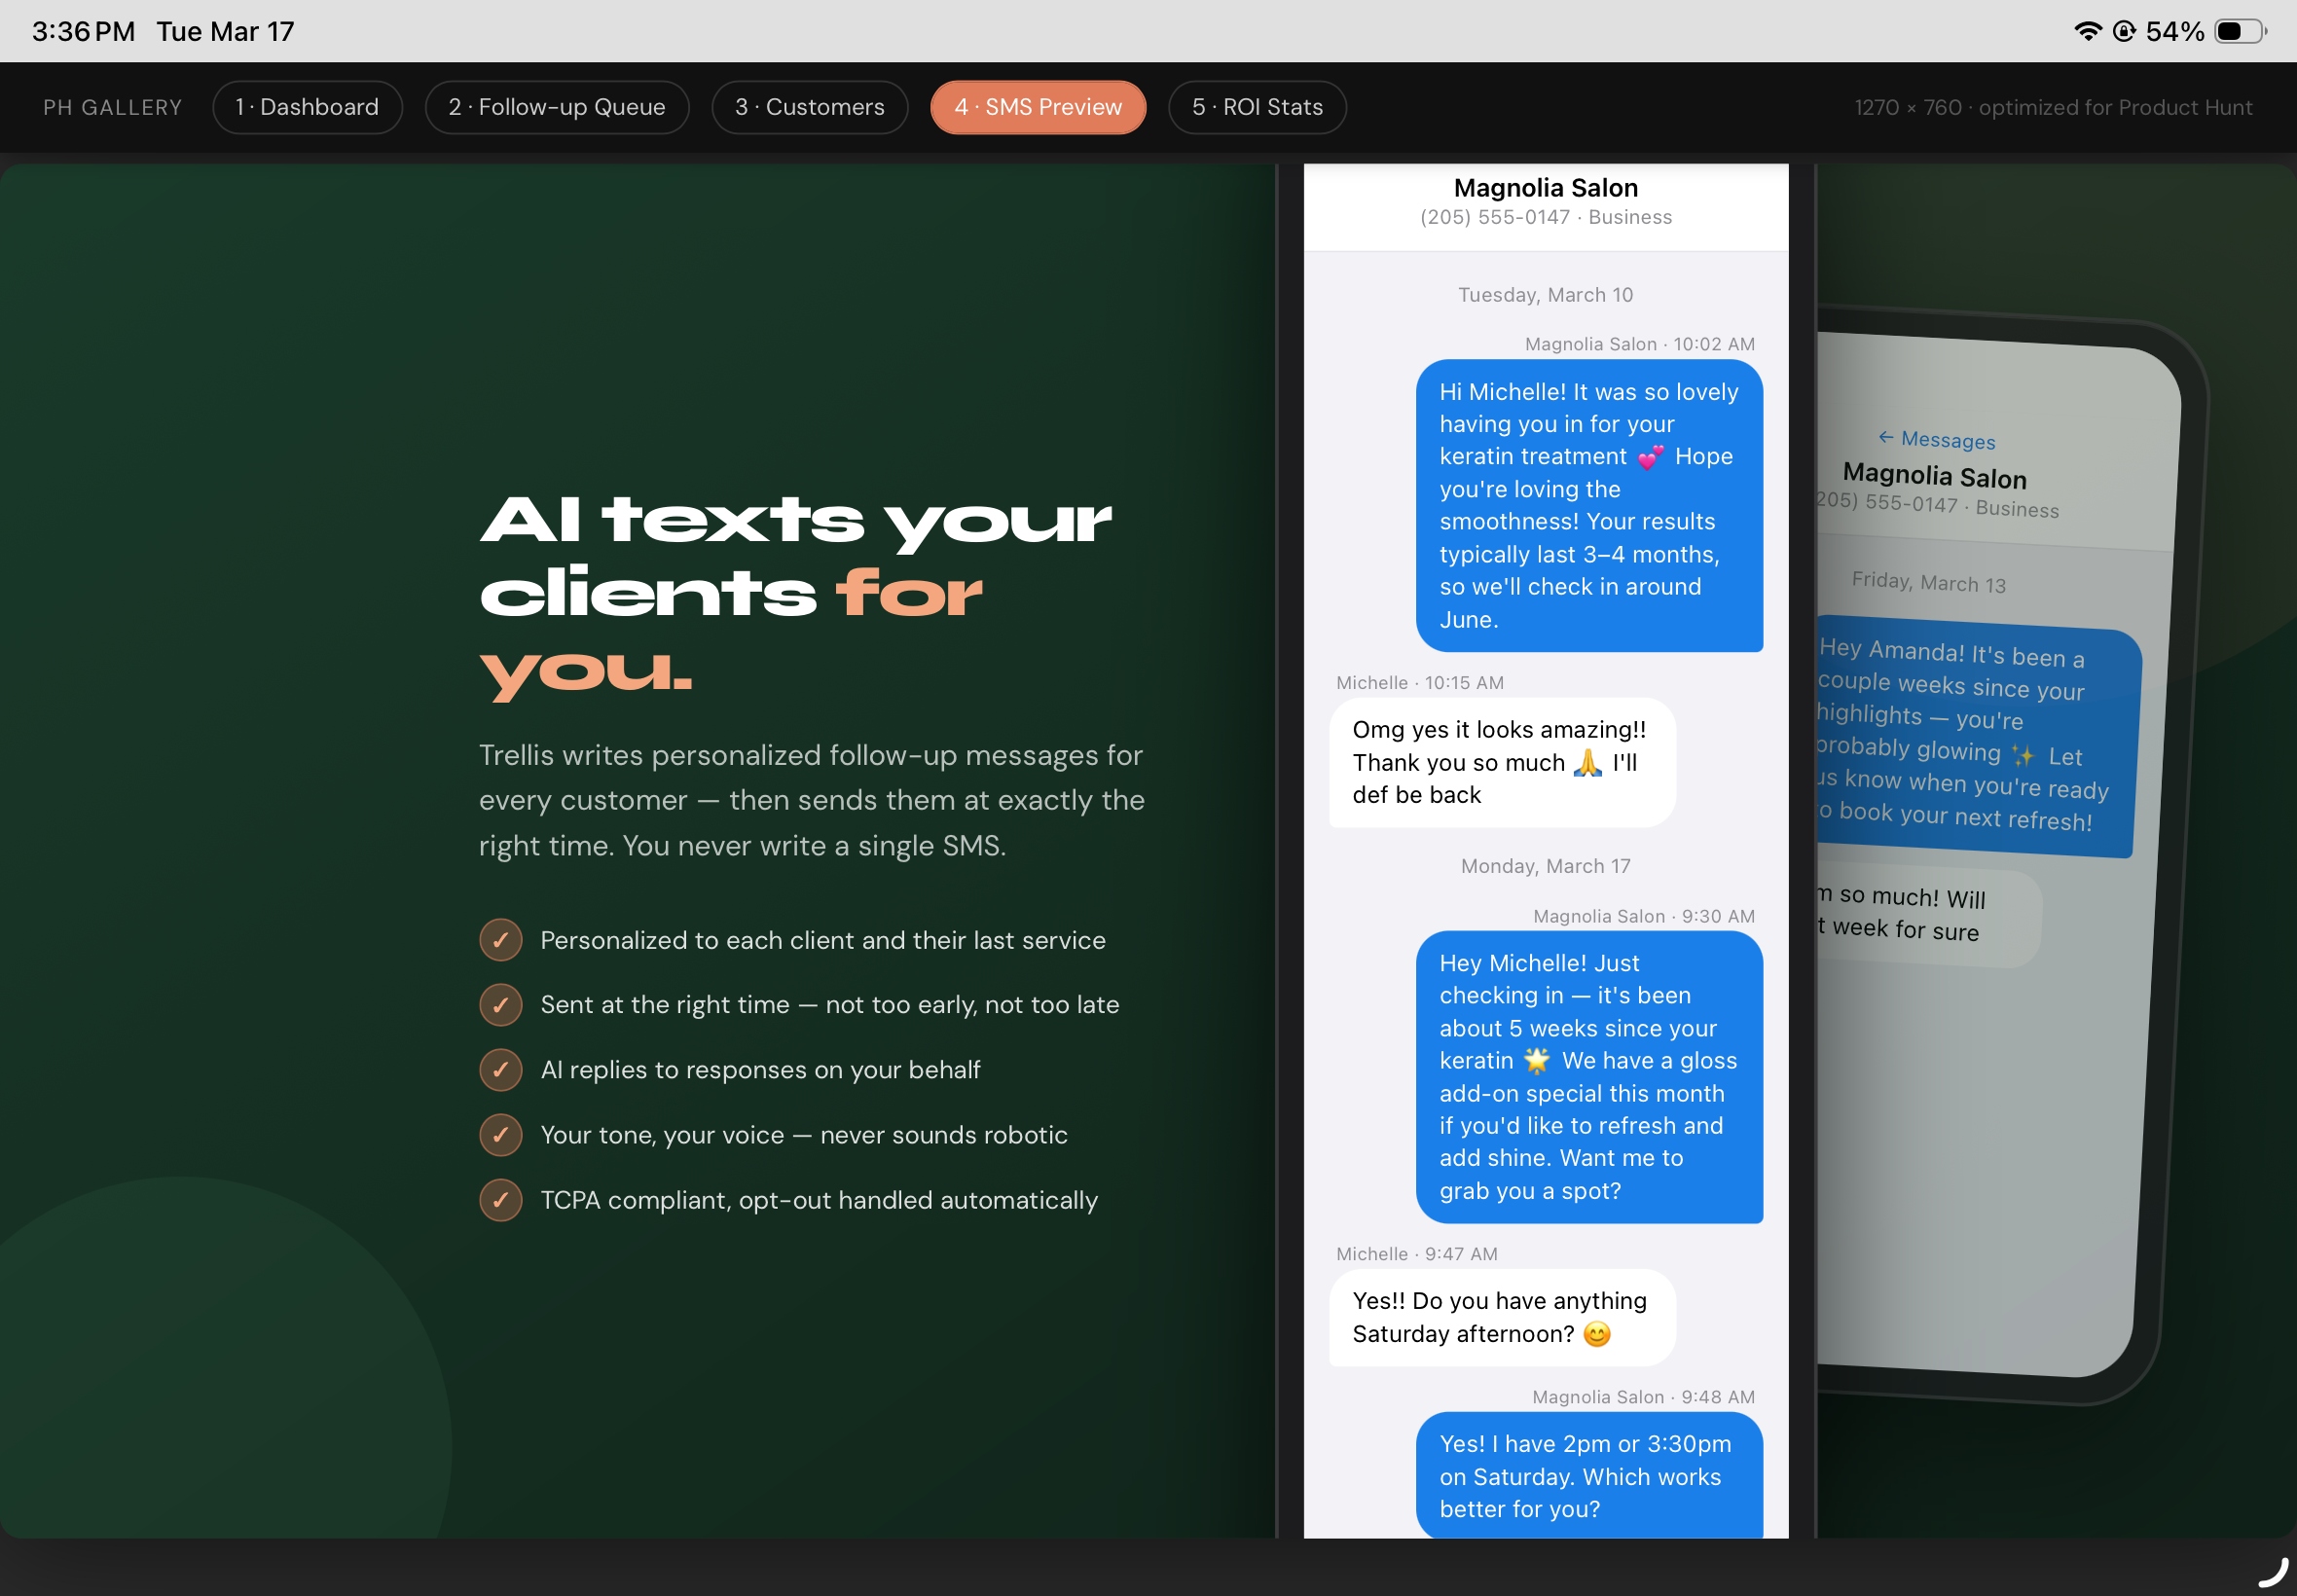Select the 4 · SMS Preview tab

pos(1037,107)
